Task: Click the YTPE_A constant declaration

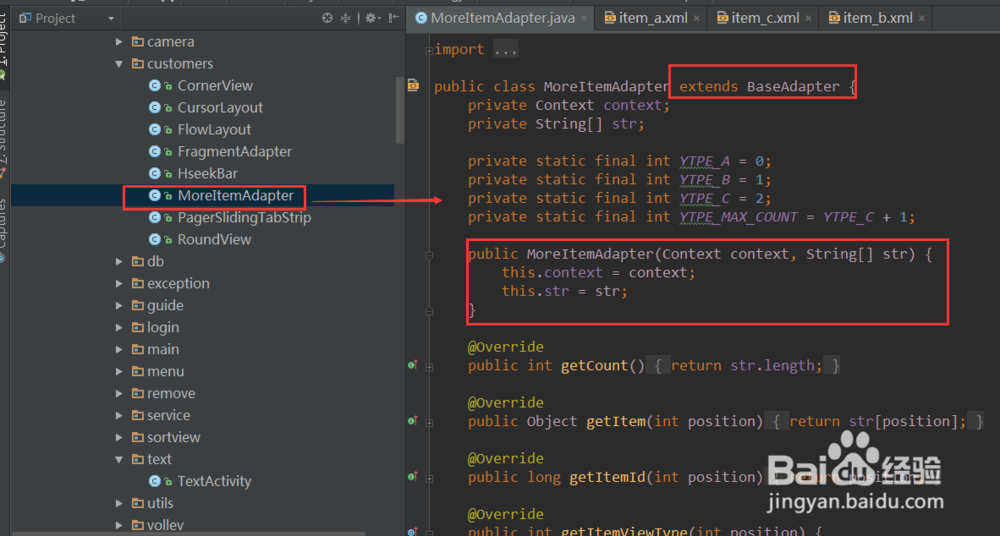Action: point(619,161)
